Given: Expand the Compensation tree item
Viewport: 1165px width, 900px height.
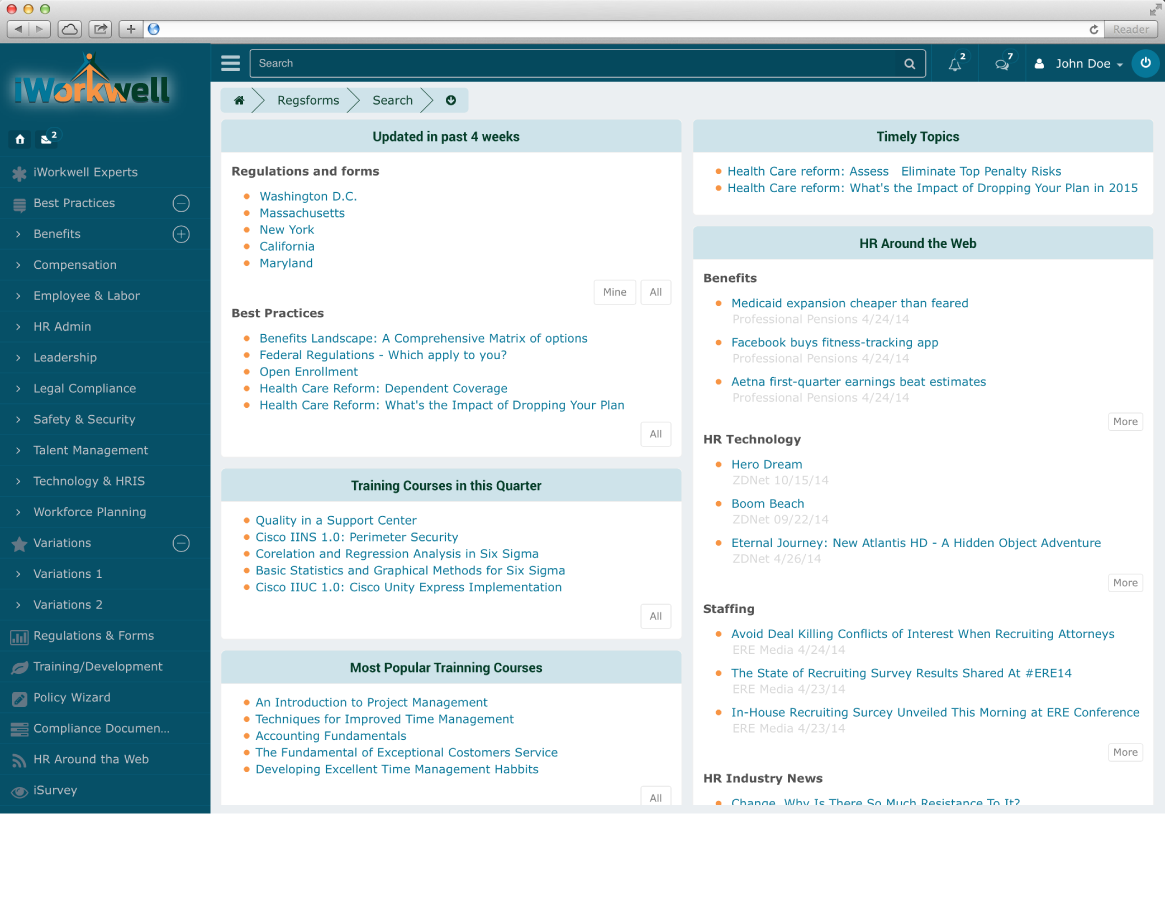Looking at the screenshot, I should point(19,265).
